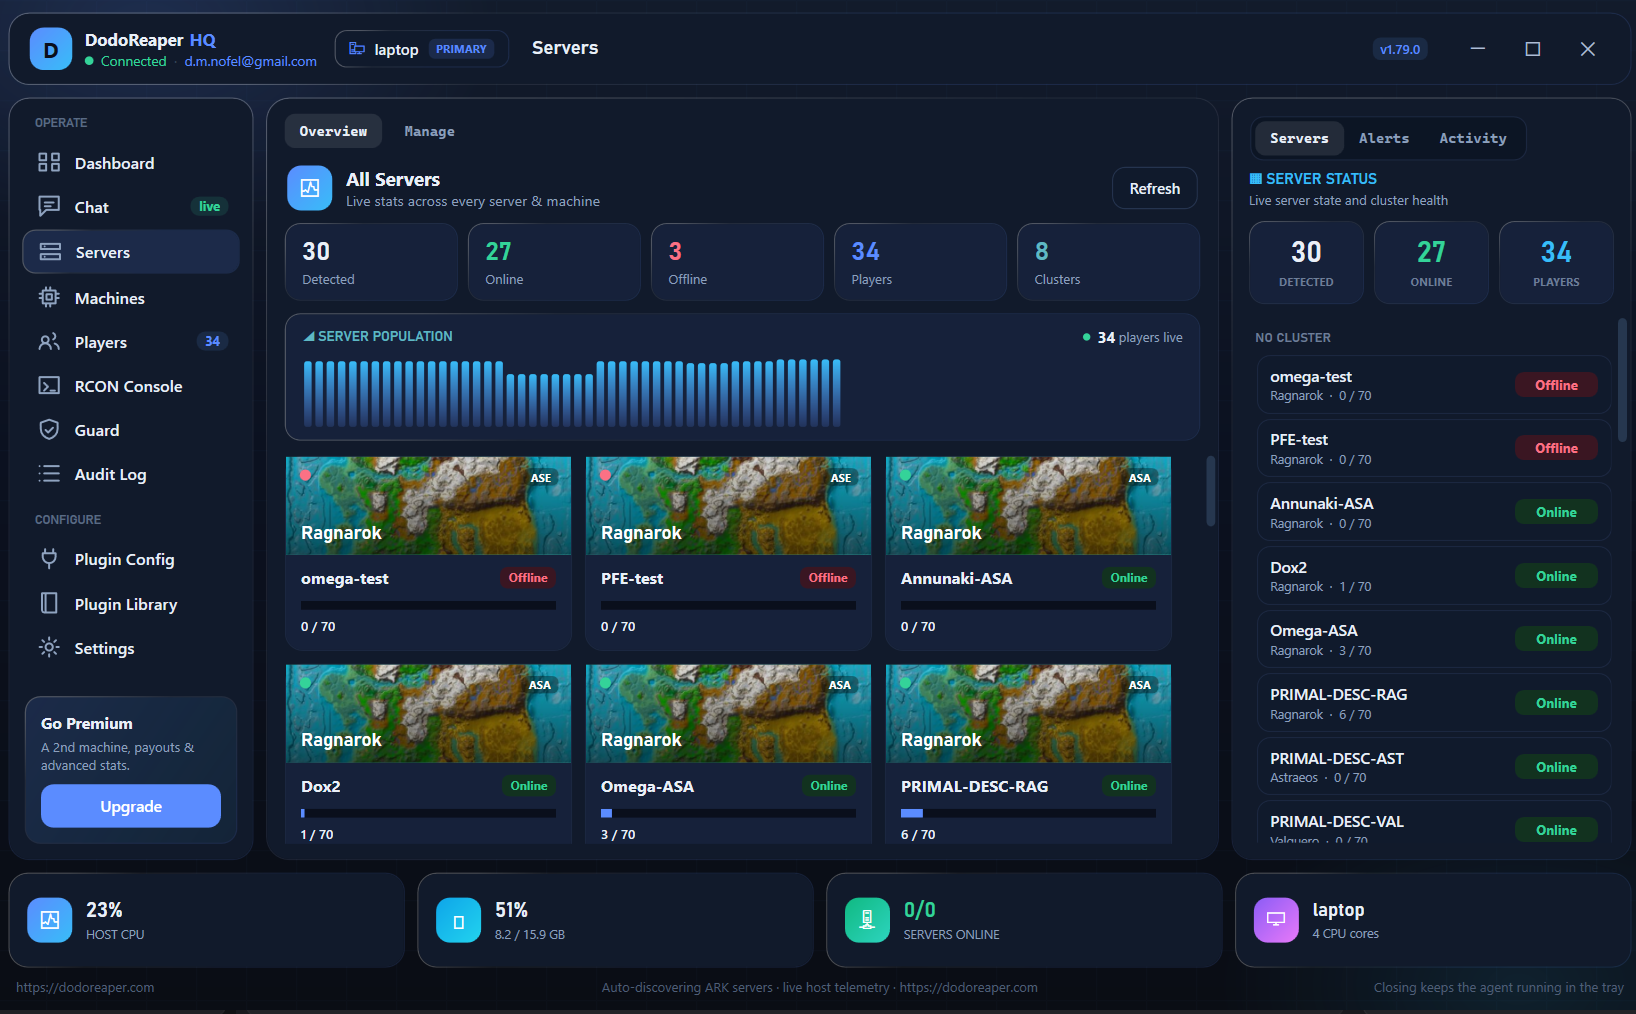Open Settings gear icon in sidebar
Image resolution: width=1636 pixels, height=1014 pixels.
[49, 648]
